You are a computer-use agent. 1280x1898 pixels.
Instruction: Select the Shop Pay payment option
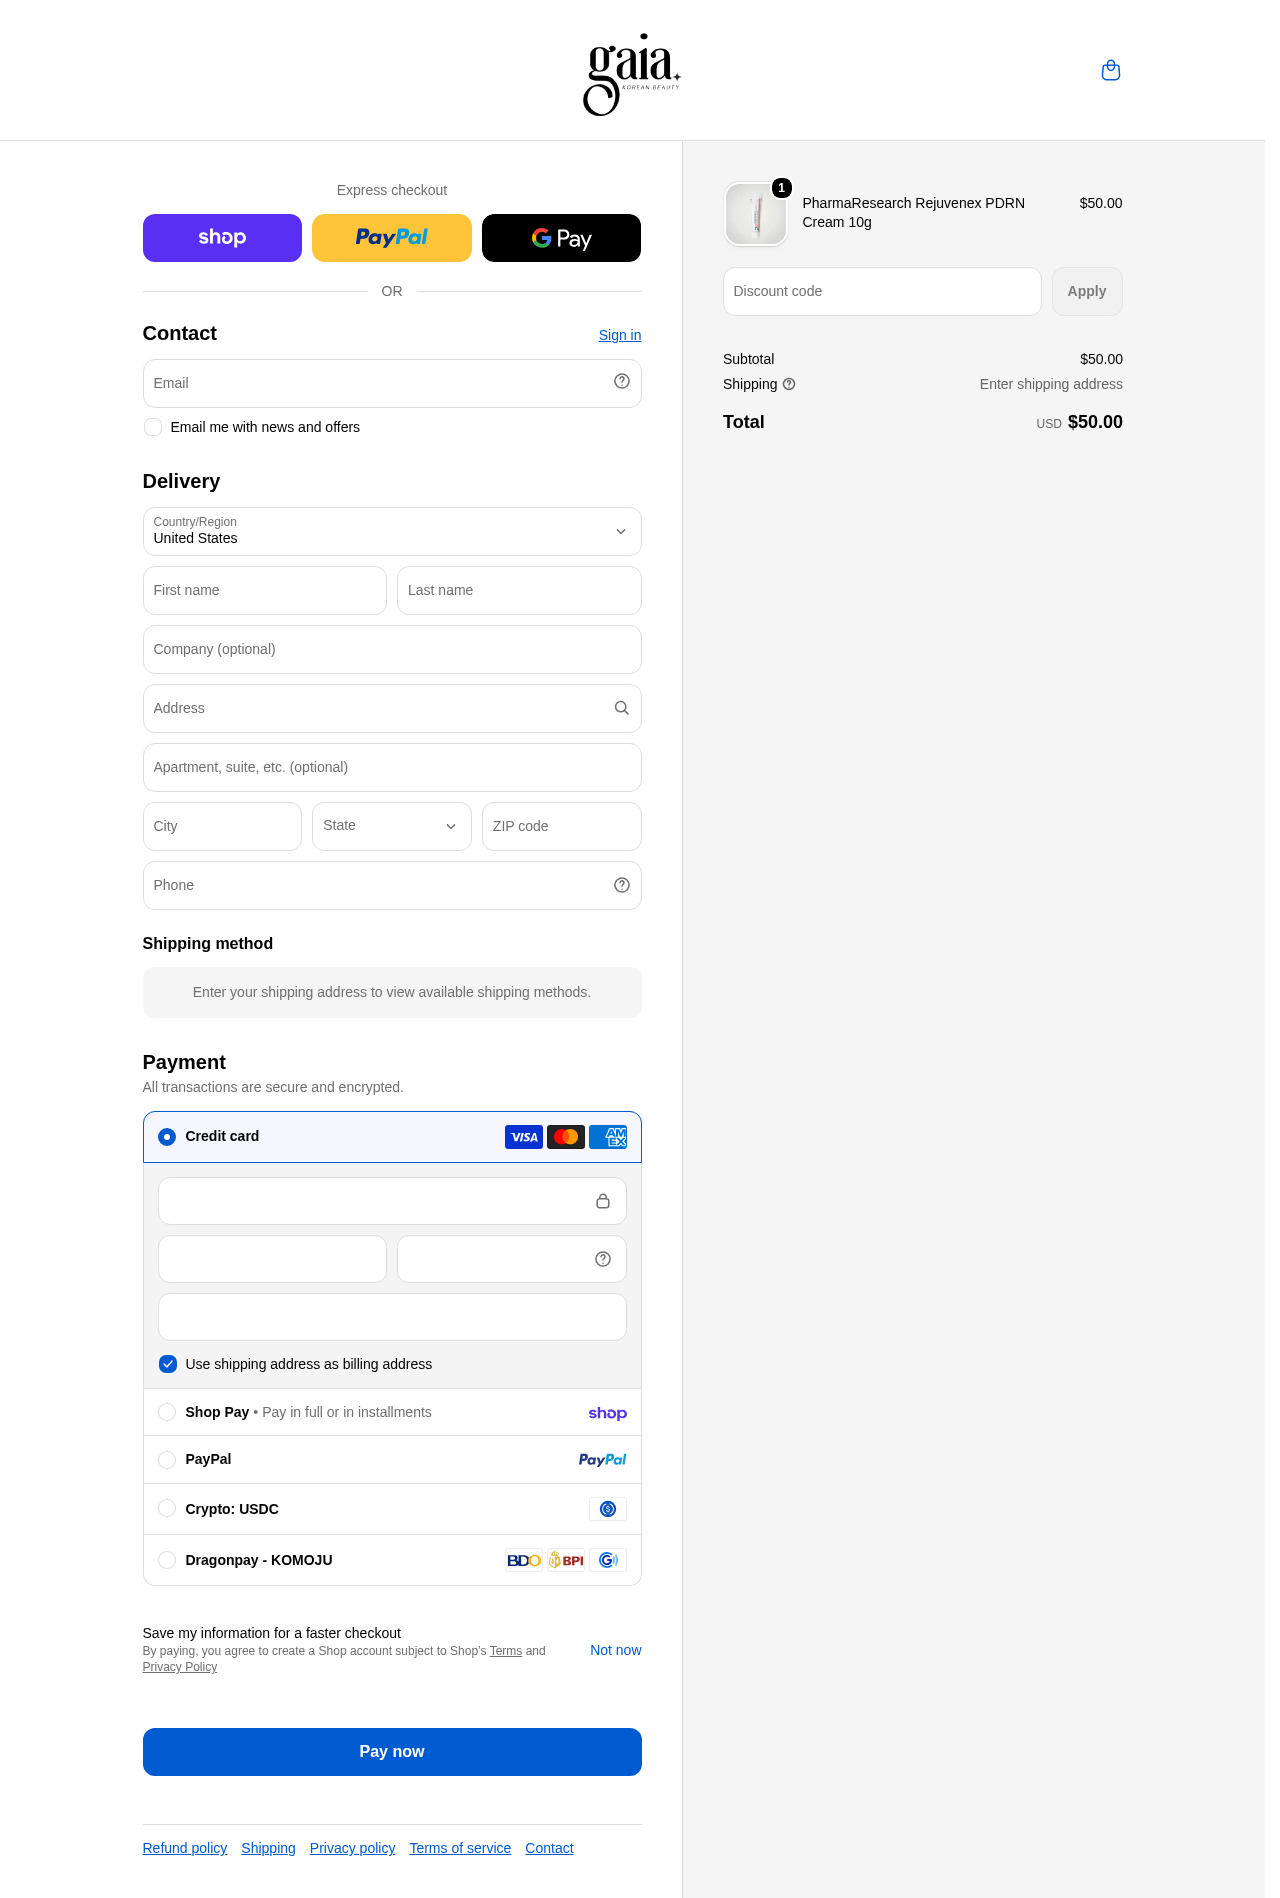pyautogui.click(x=167, y=1412)
